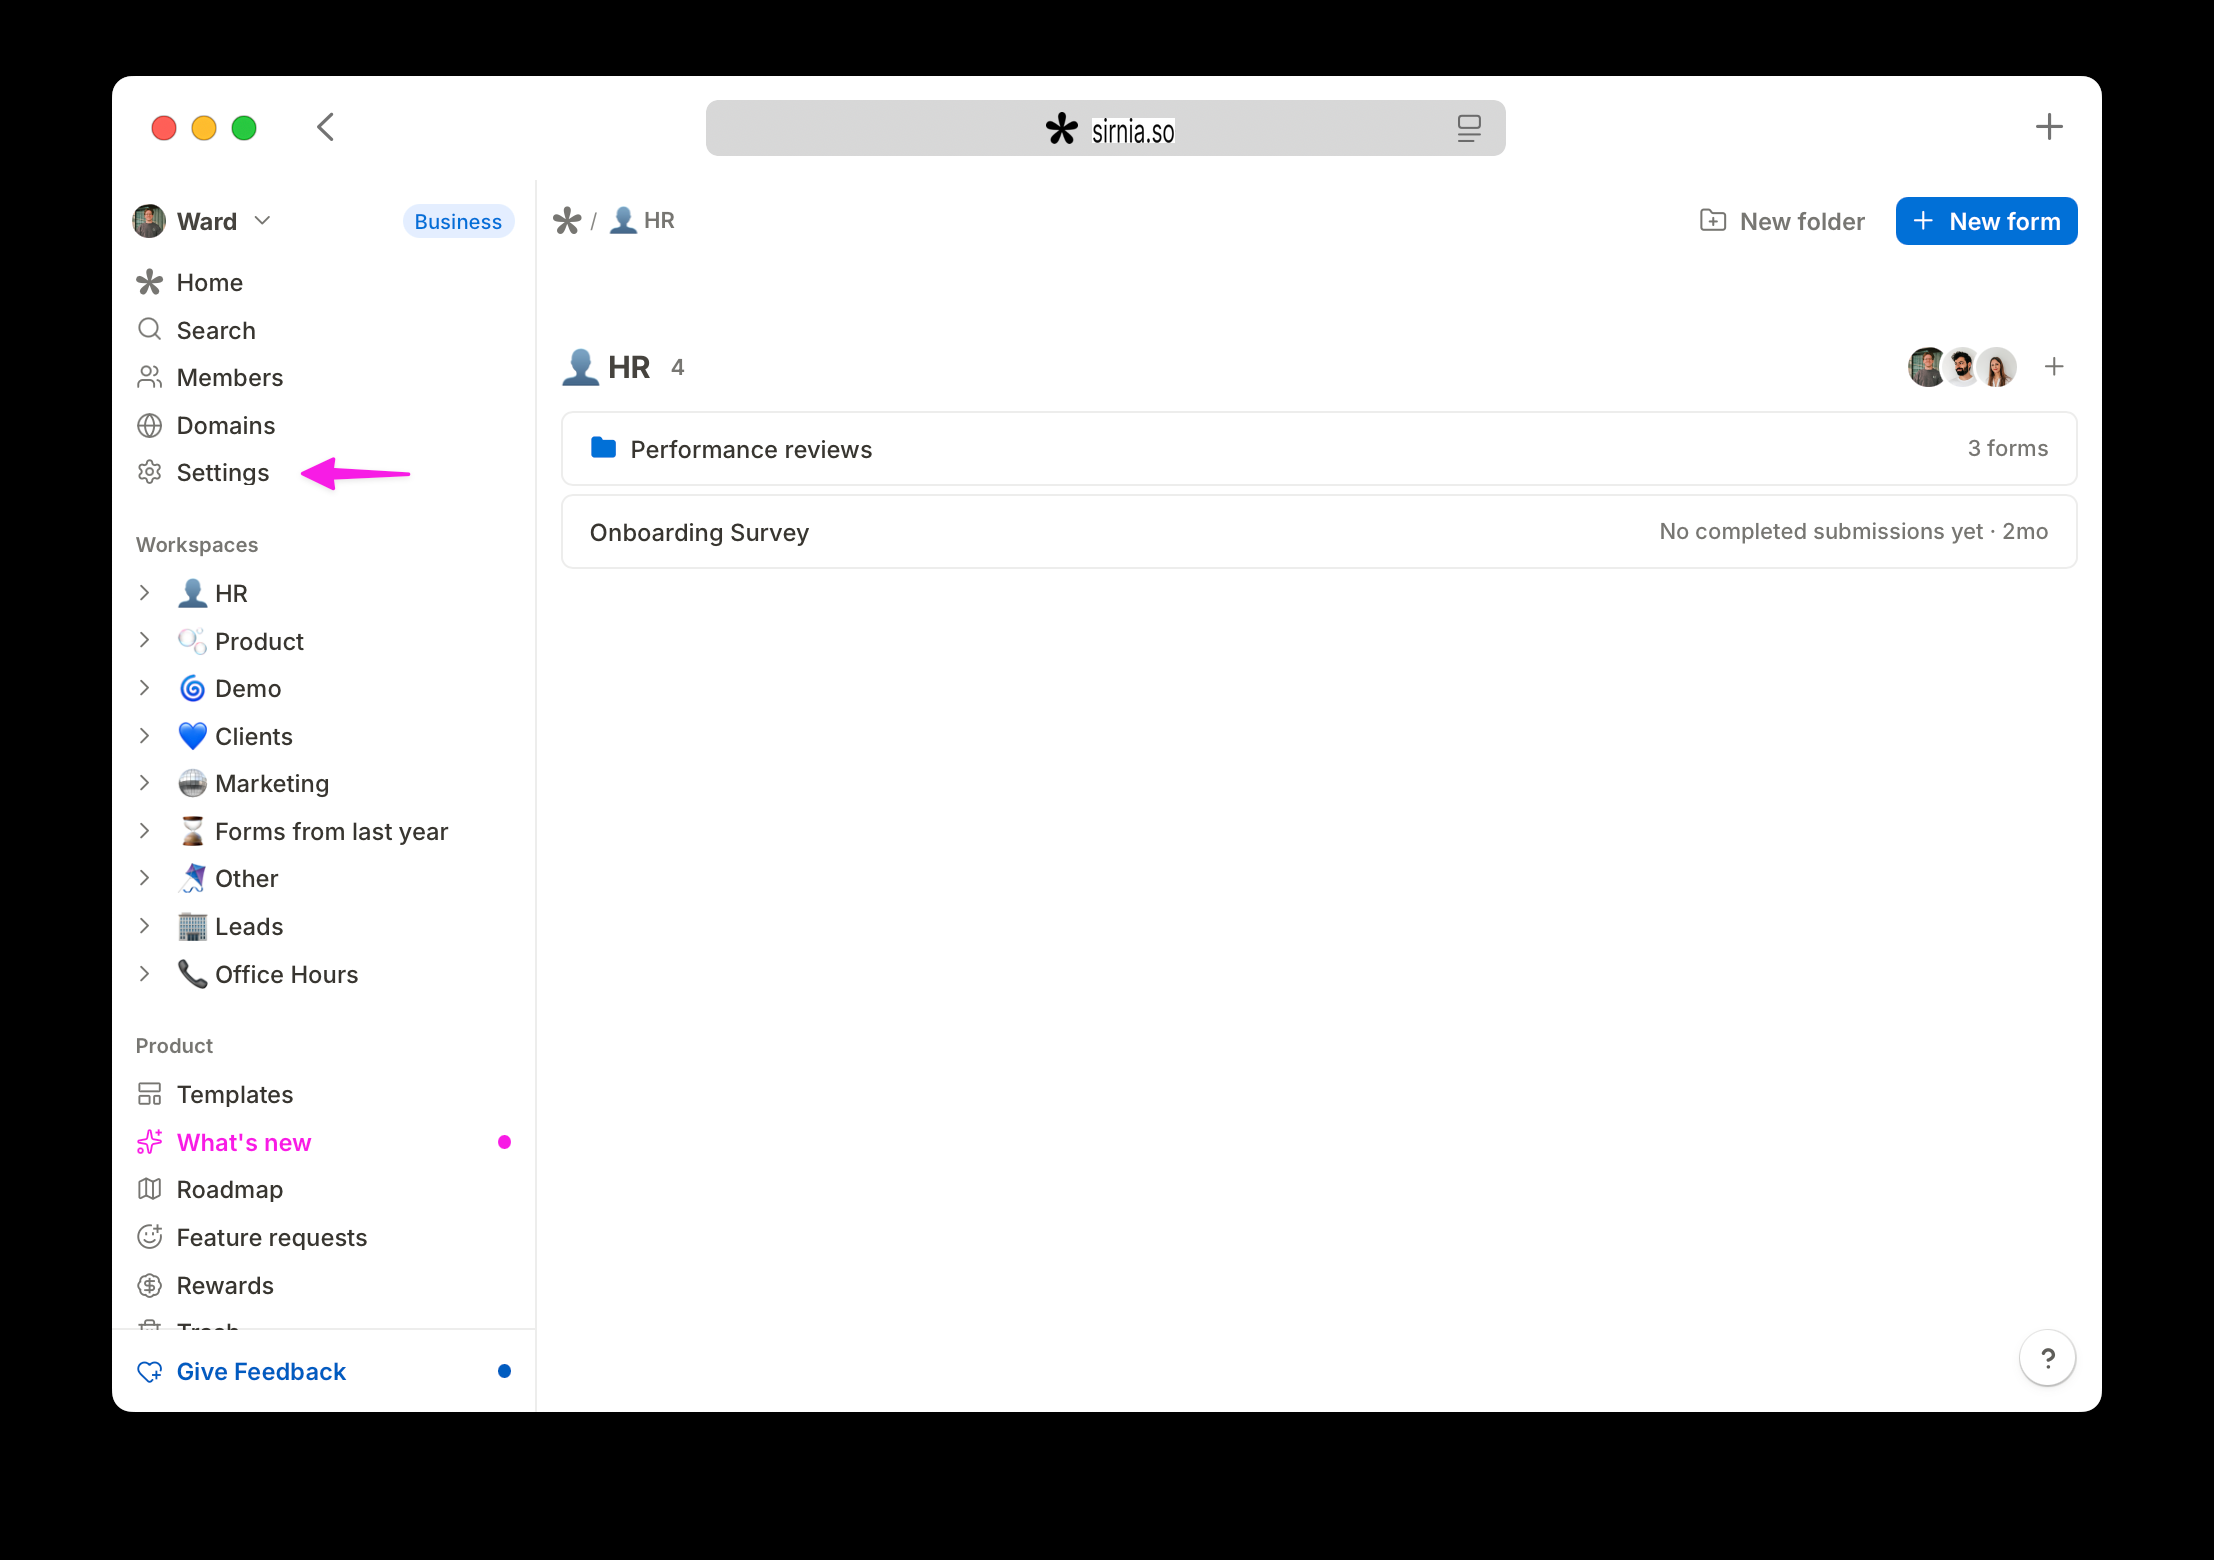Expand the Demo workspace chevron

pos(144,688)
